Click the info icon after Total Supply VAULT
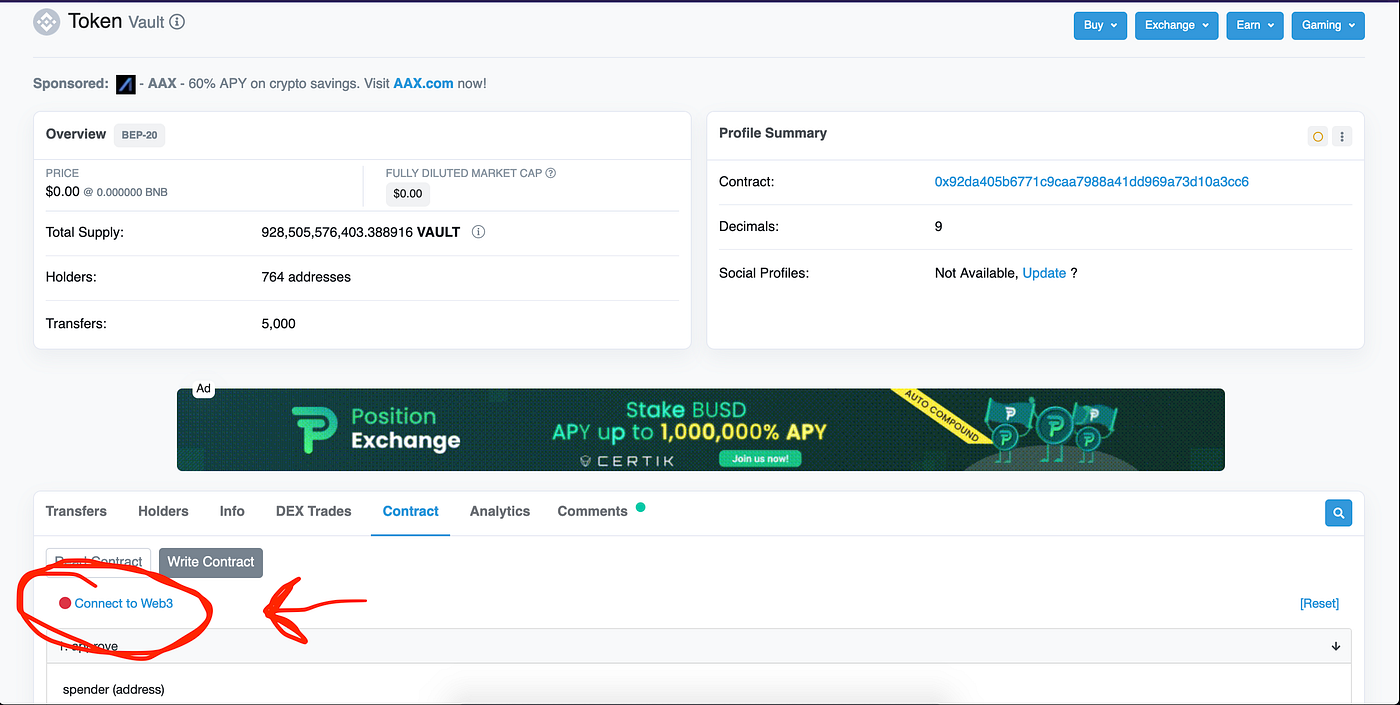The width and height of the screenshot is (1400, 705). click(x=478, y=232)
